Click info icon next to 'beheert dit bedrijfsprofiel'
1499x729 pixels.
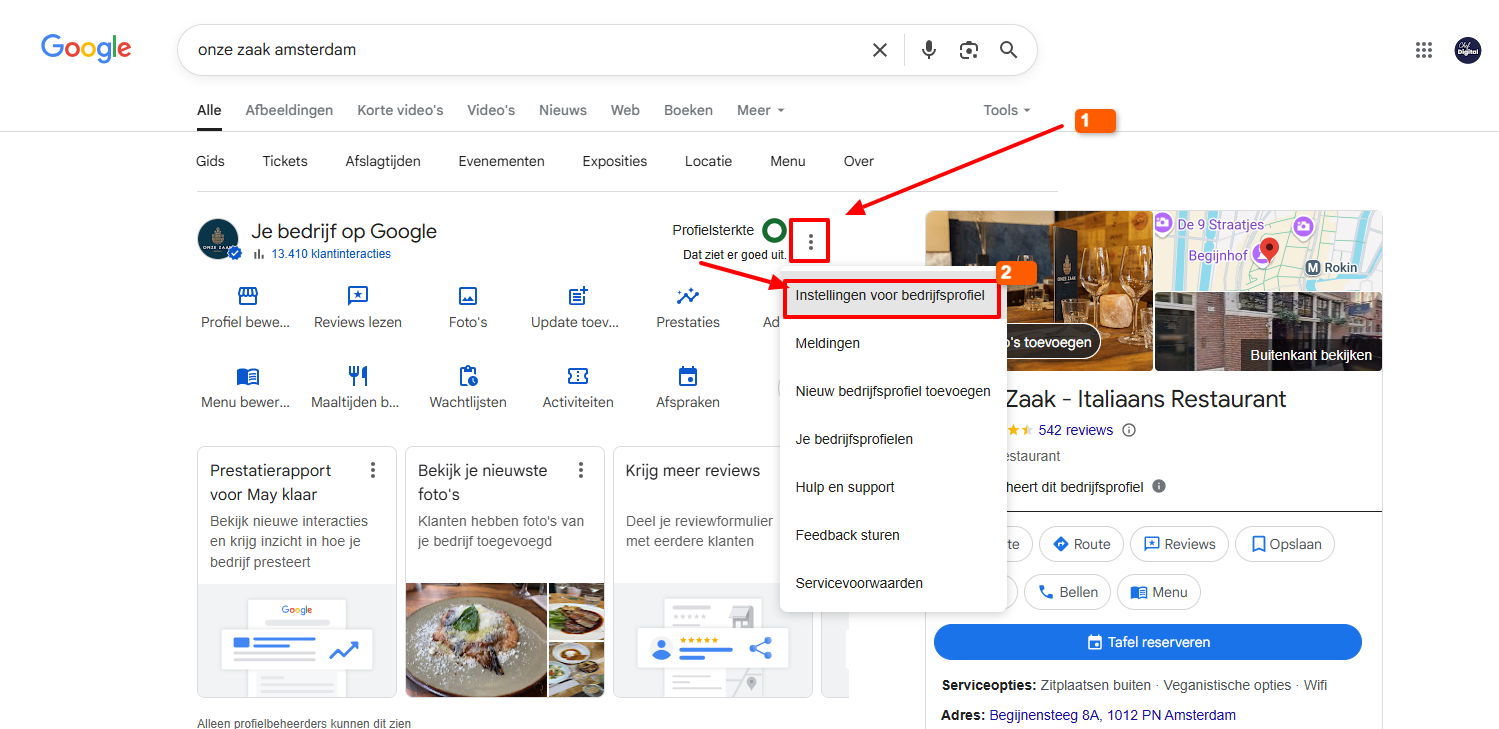[x=1159, y=487]
